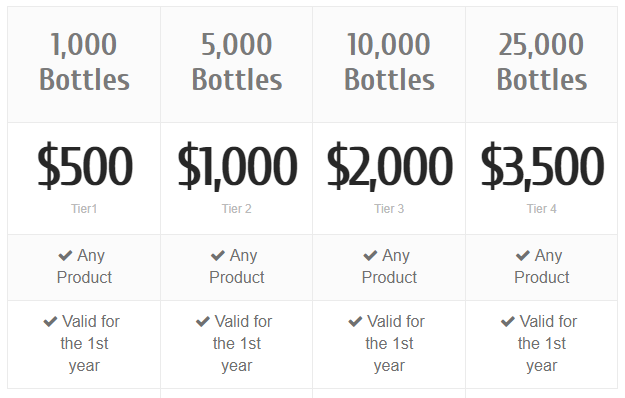Click the Tier1 label

(x=84, y=208)
